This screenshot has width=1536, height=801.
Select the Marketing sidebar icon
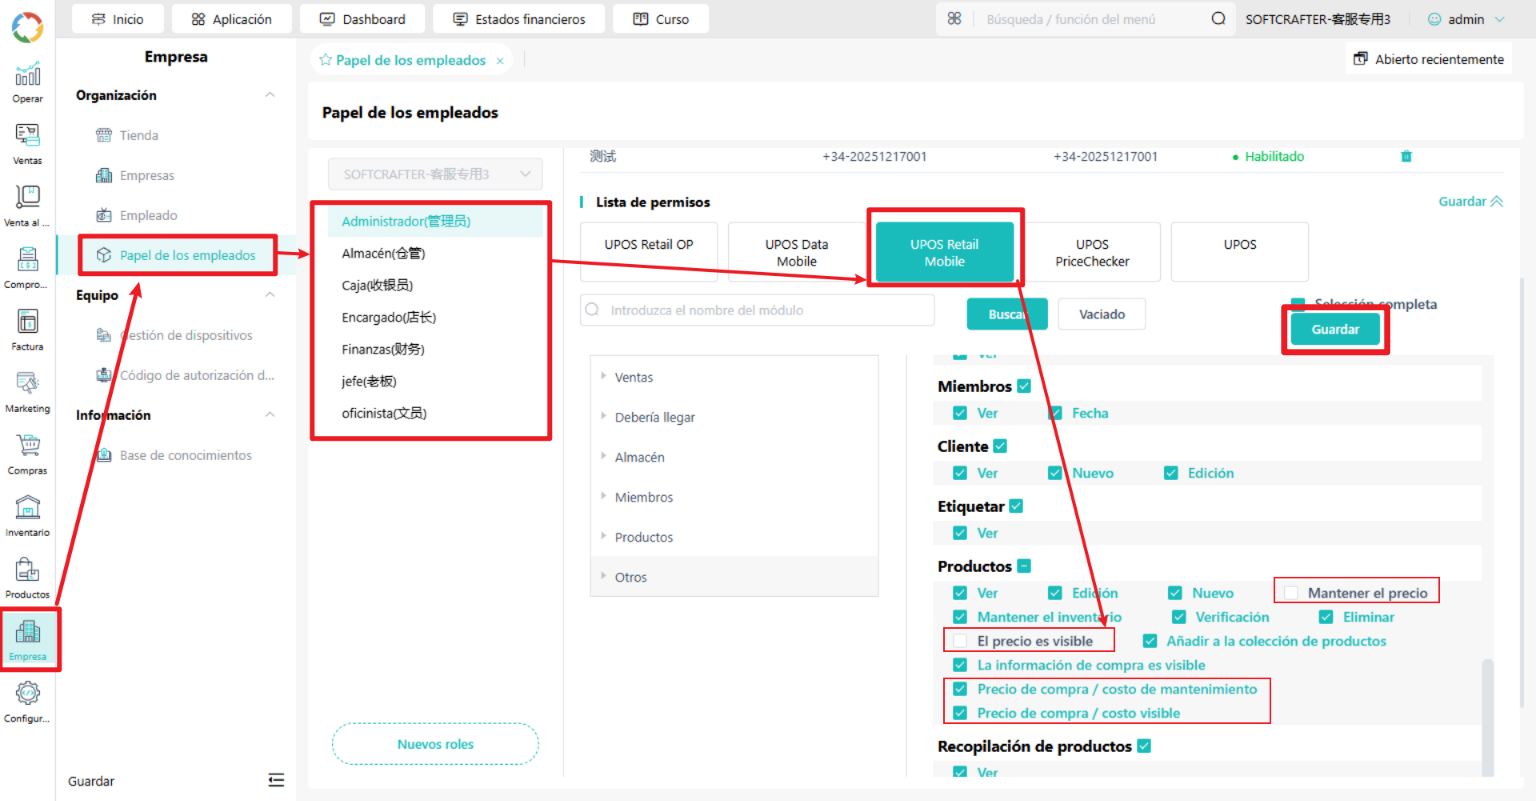(x=27, y=392)
